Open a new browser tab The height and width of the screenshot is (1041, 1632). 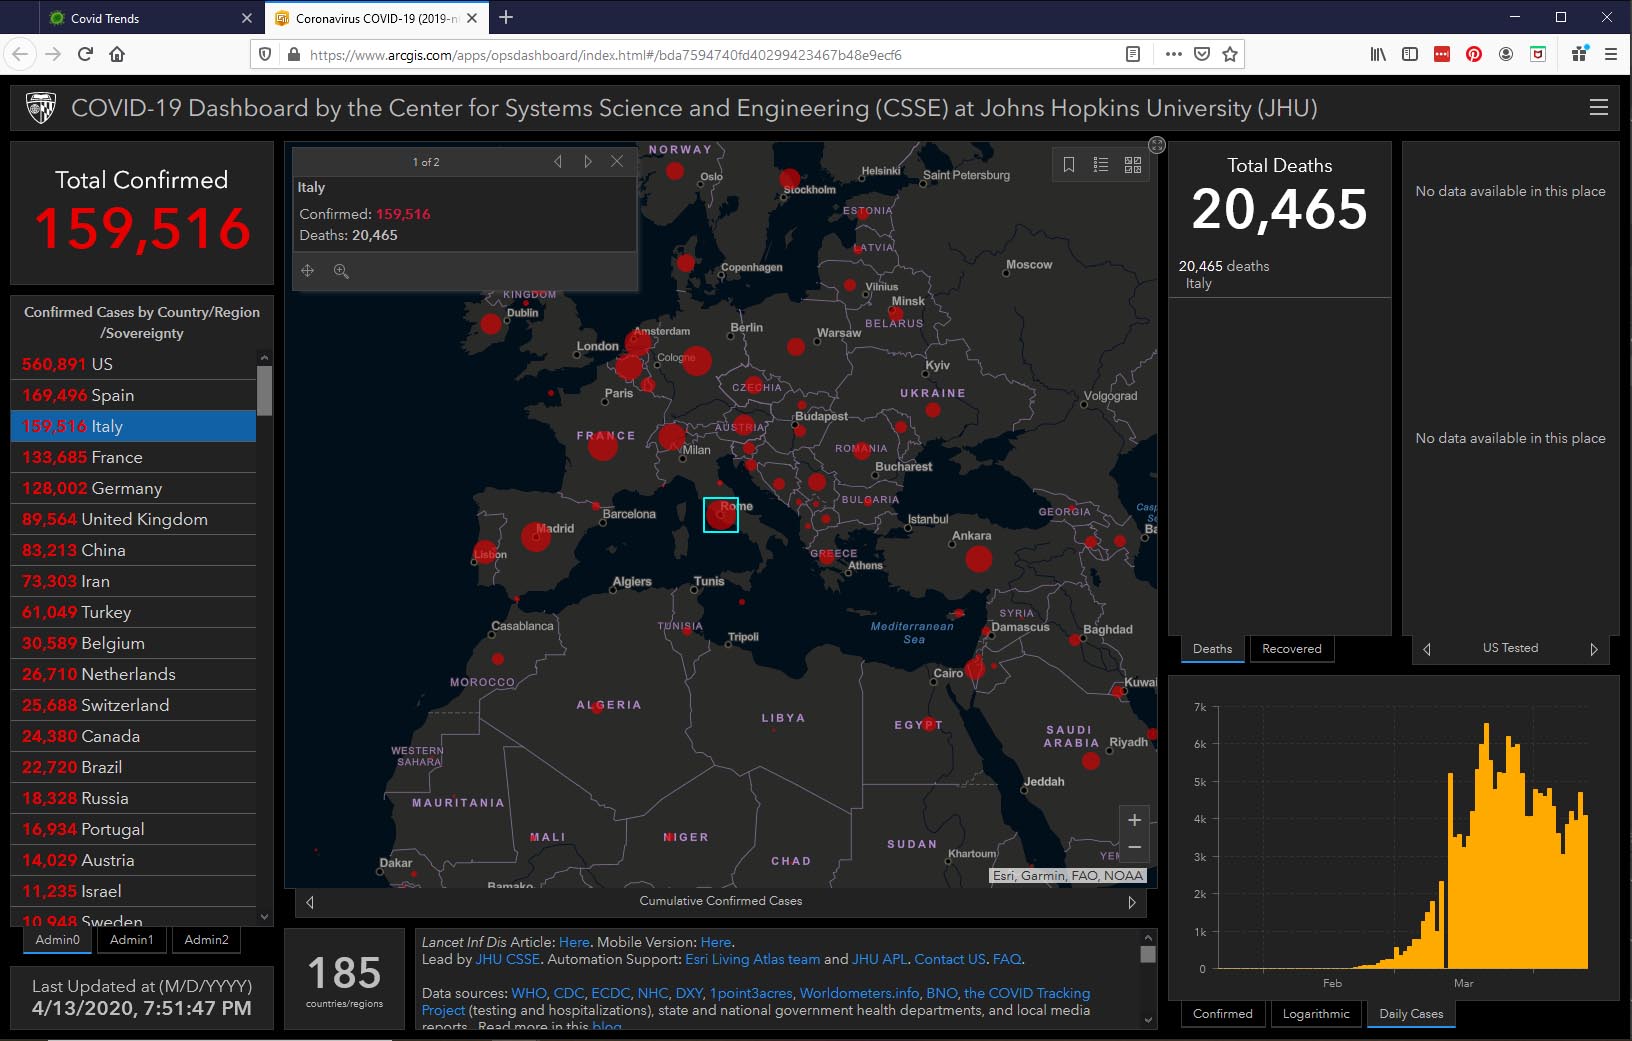pos(506,17)
